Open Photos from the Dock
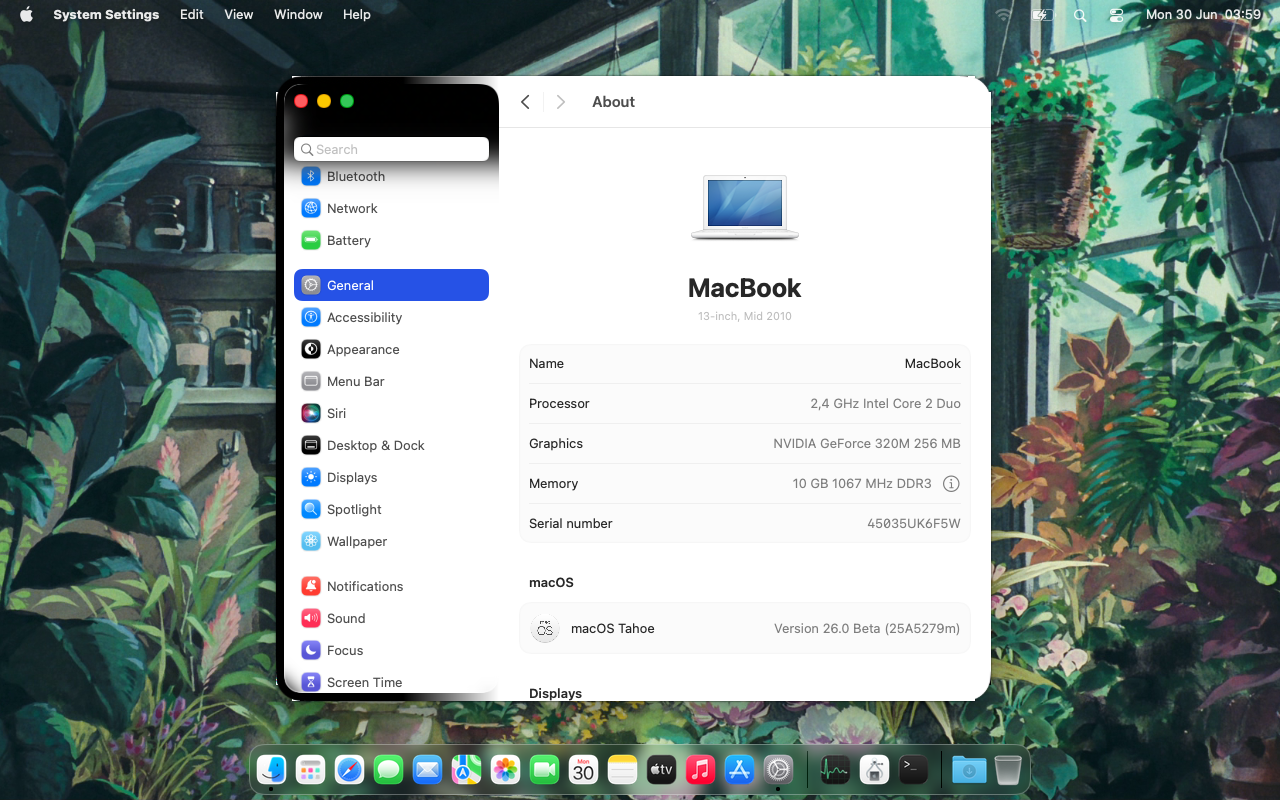 pyautogui.click(x=506, y=769)
